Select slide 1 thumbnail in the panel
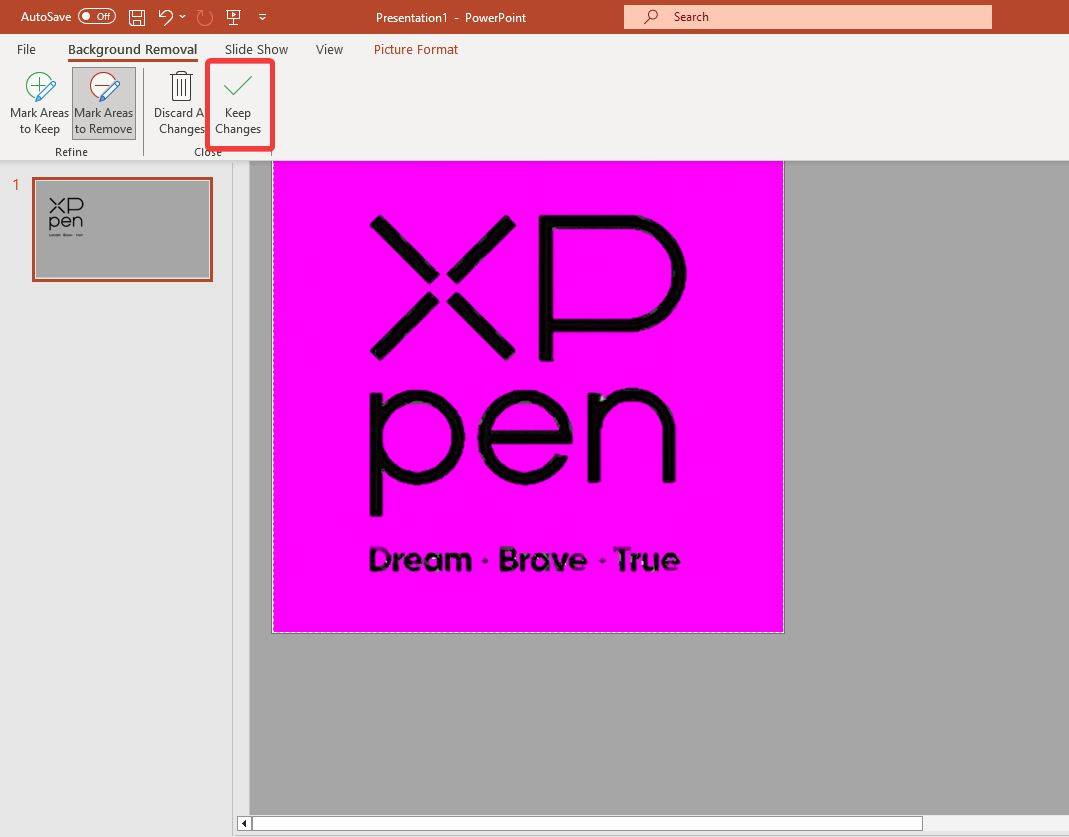The width and height of the screenshot is (1069, 837). click(122, 229)
